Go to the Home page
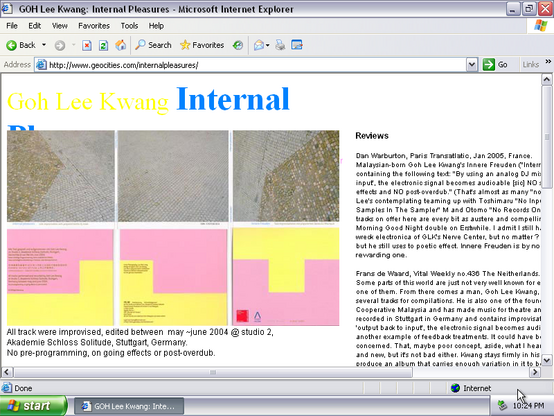 [120, 45]
